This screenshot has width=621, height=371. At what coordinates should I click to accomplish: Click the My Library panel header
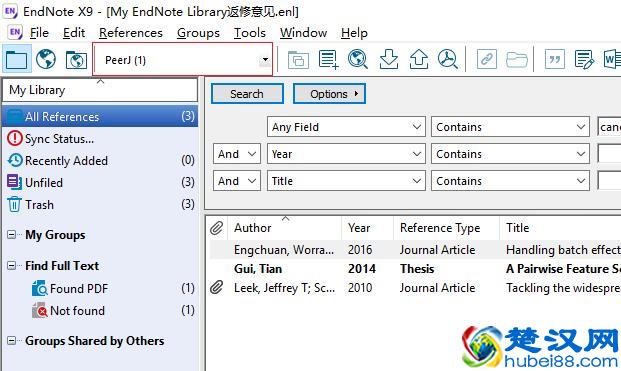click(x=100, y=90)
